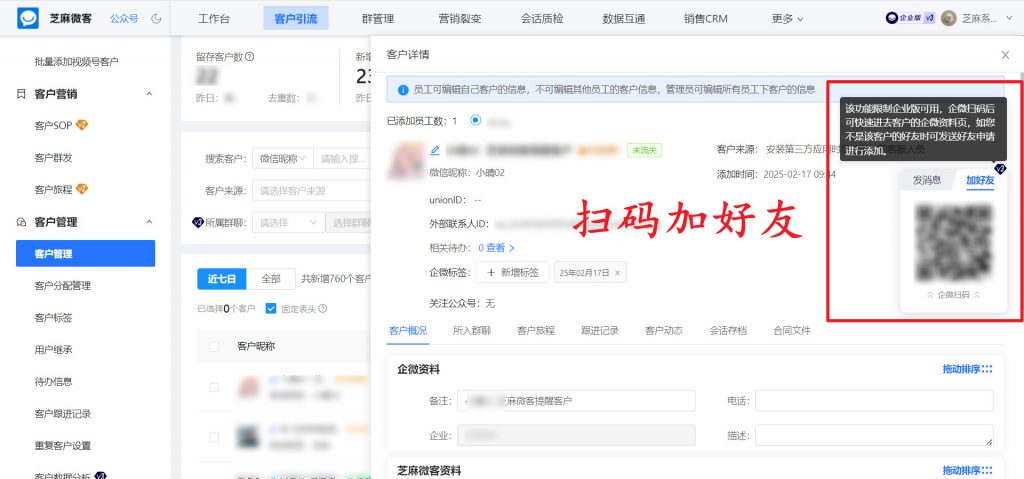The height and width of the screenshot is (479, 1024).
Task: Click the 拖动排序 handle in 芝麻微客资料
Action: point(967,471)
